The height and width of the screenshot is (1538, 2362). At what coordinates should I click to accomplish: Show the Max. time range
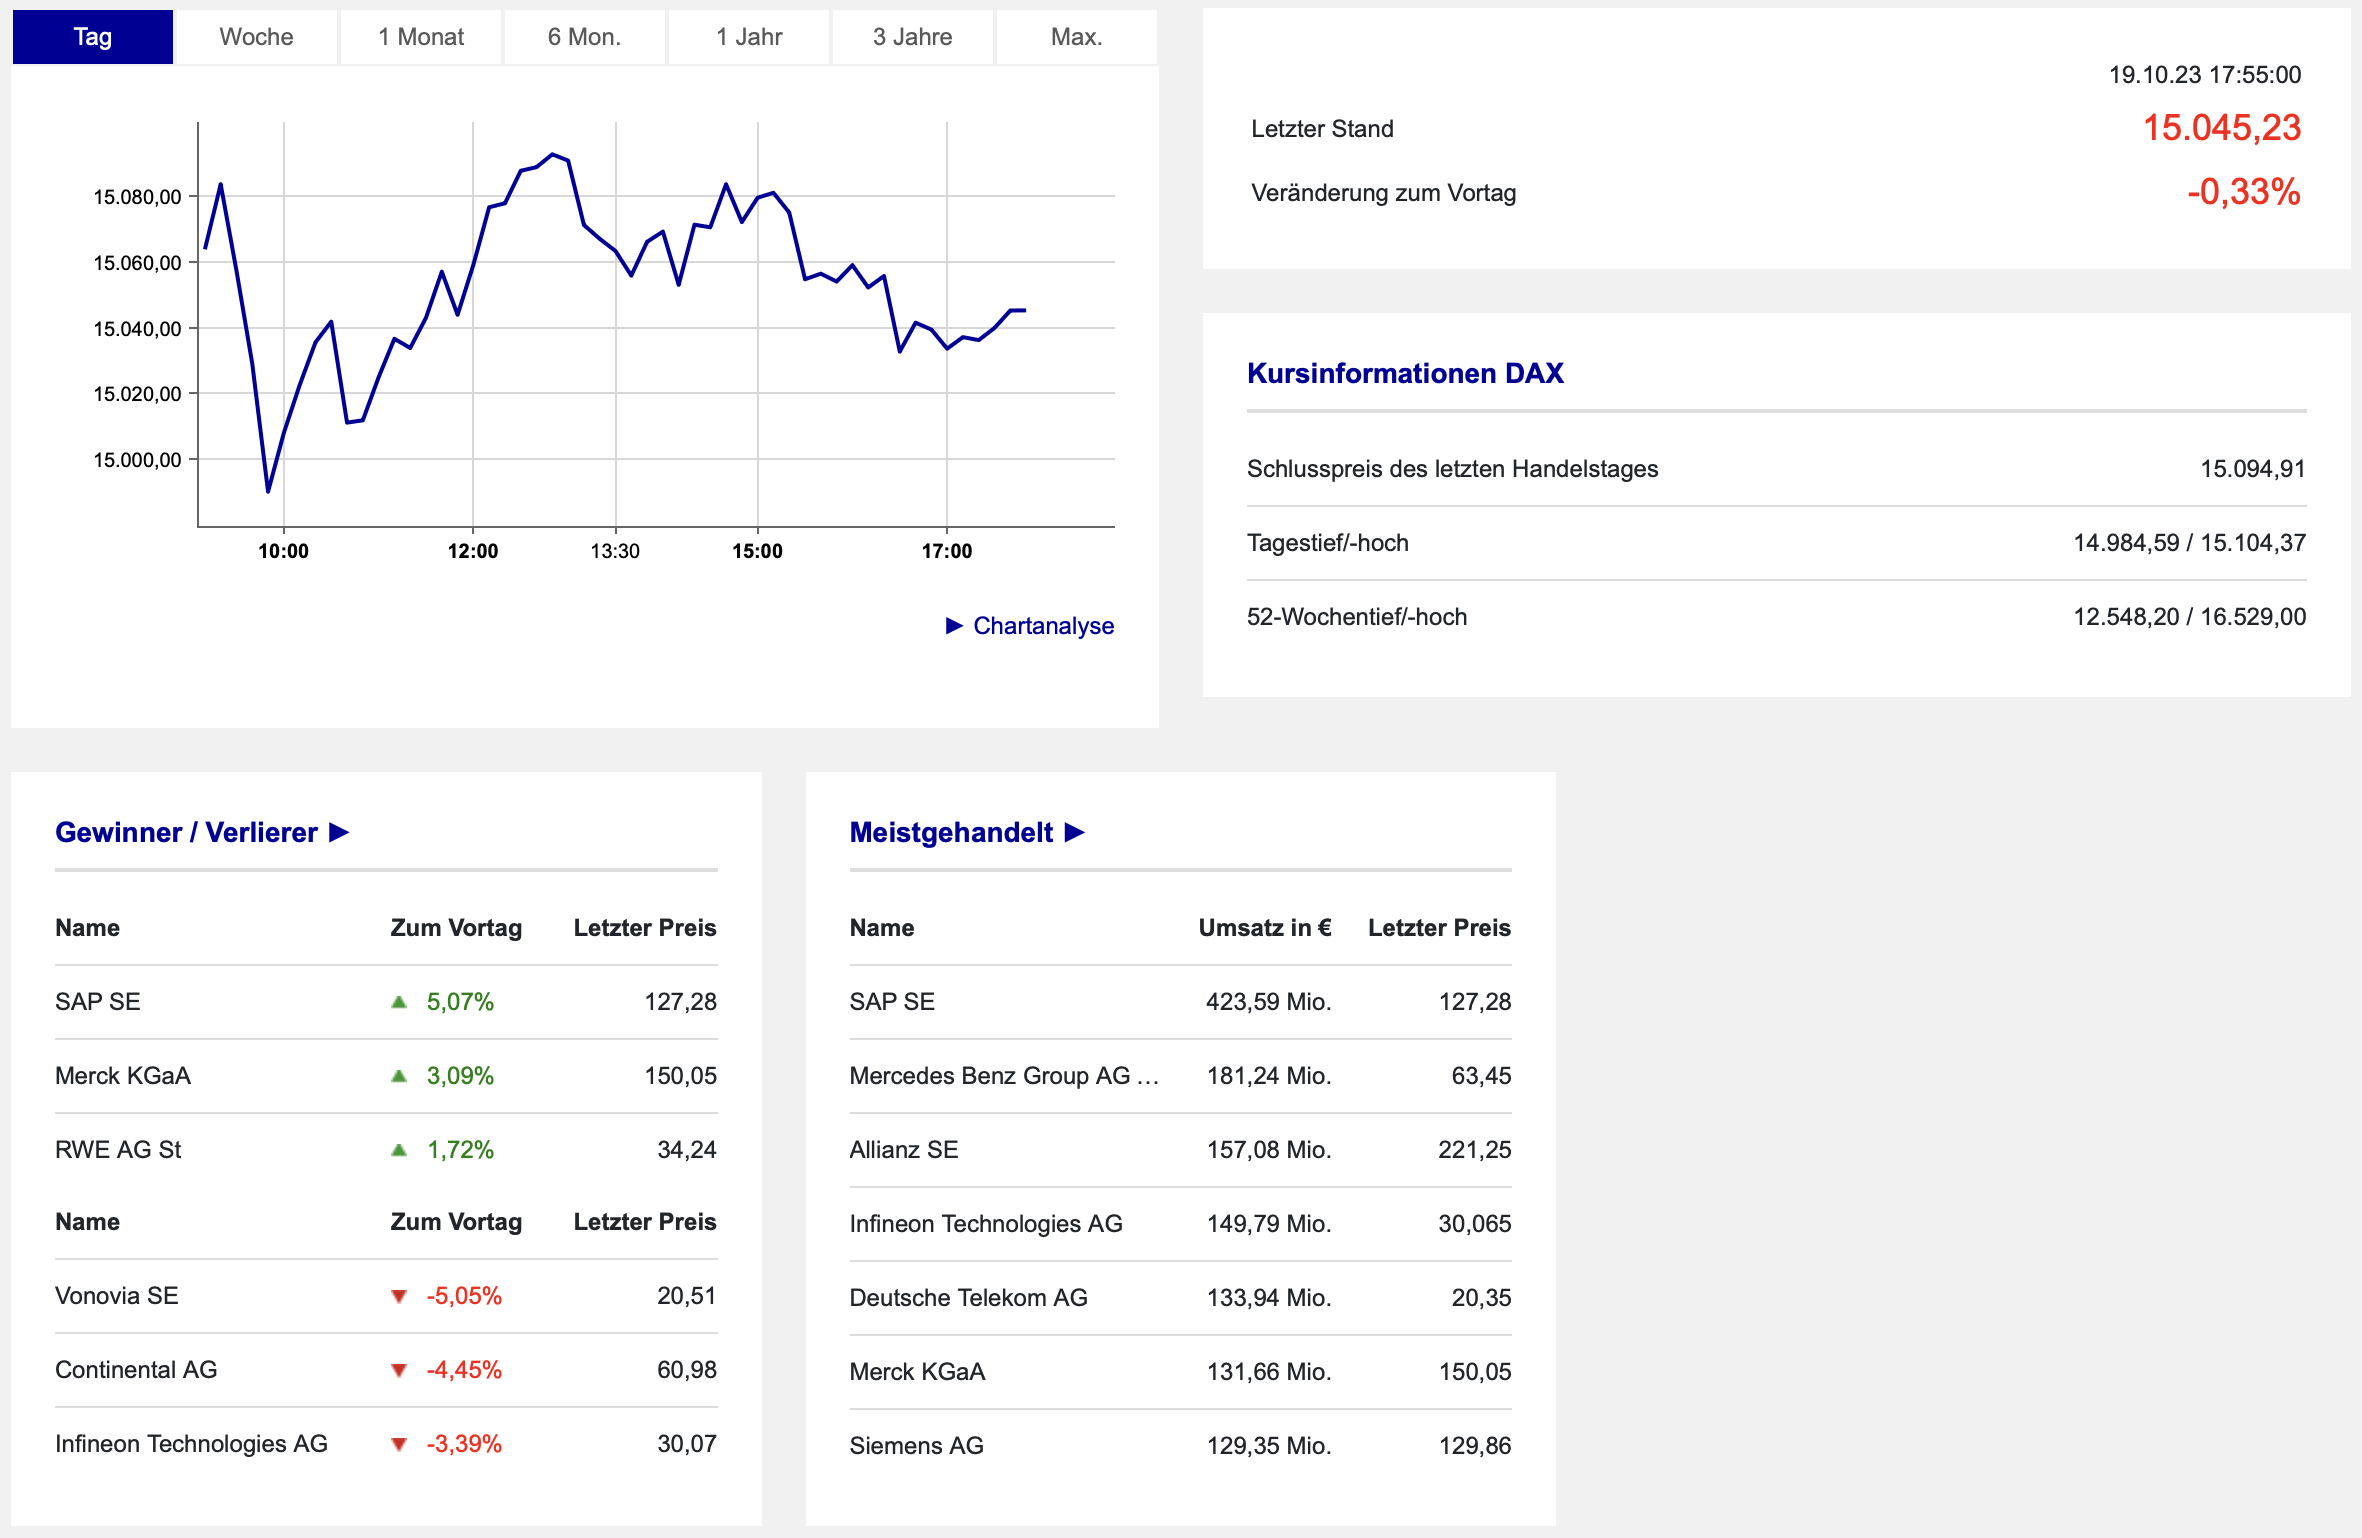click(1076, 37)
